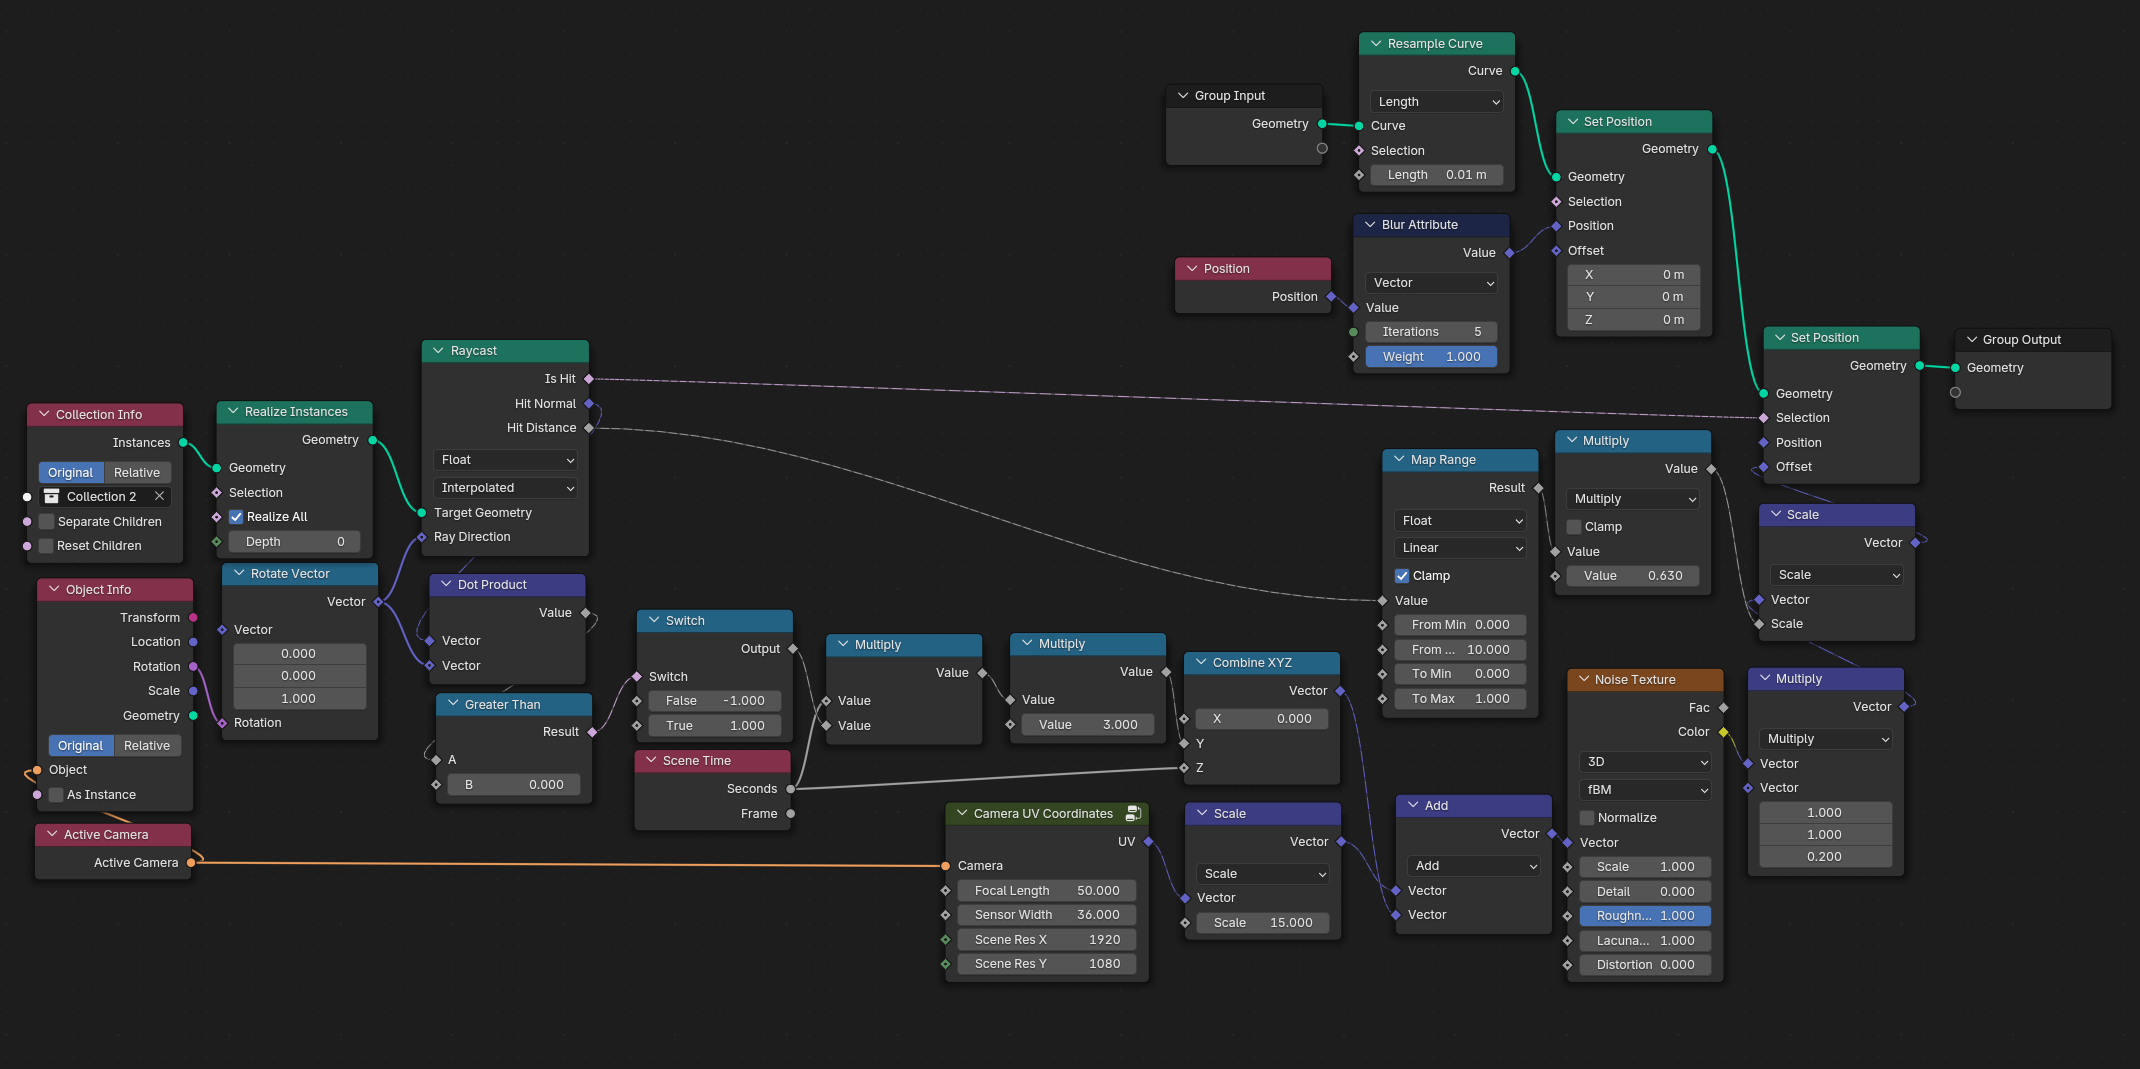Enable Normalize in Noise Texture
This screenshot has width=2140, height=1069.
1587,818
